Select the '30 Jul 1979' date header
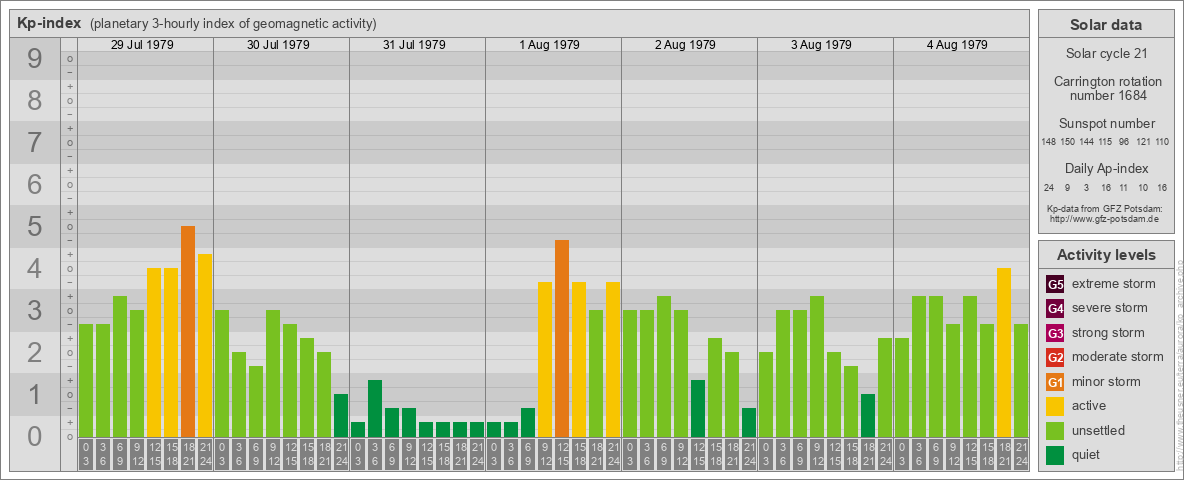The height and width of the screenshot is (480, 1184). click(278, 45)
